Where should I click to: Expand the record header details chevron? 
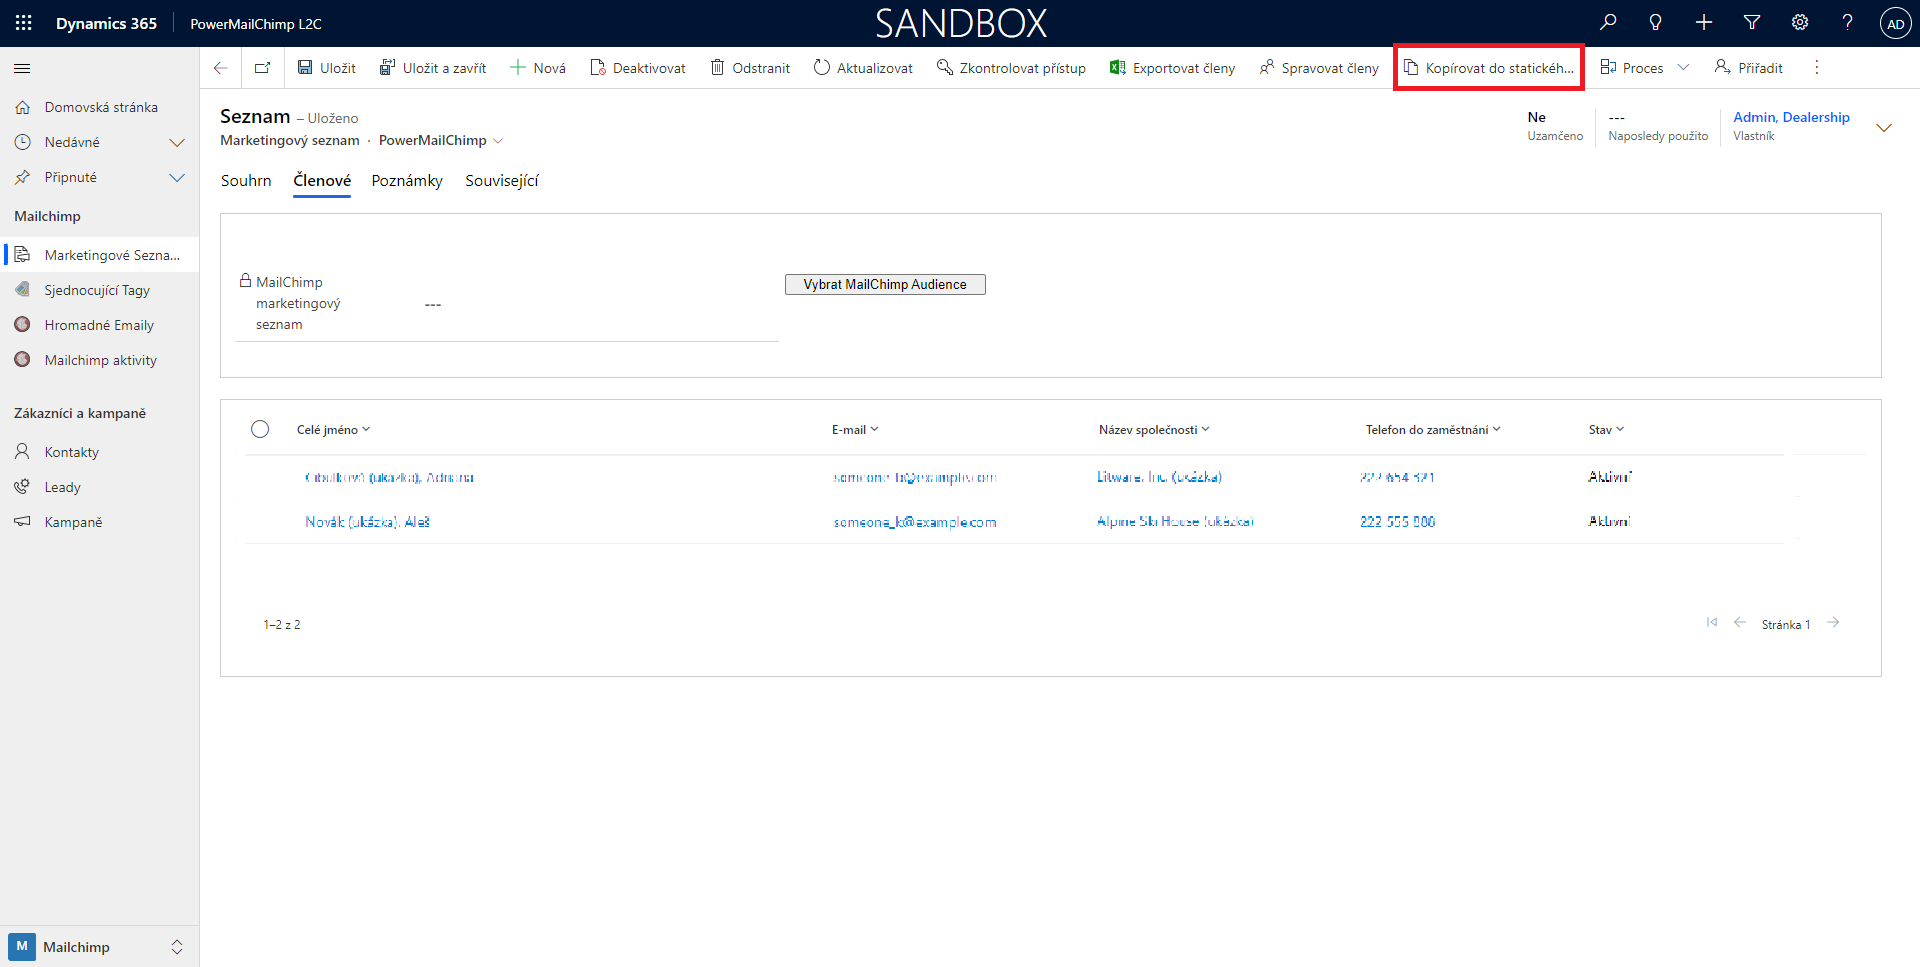coord(1884,127)
